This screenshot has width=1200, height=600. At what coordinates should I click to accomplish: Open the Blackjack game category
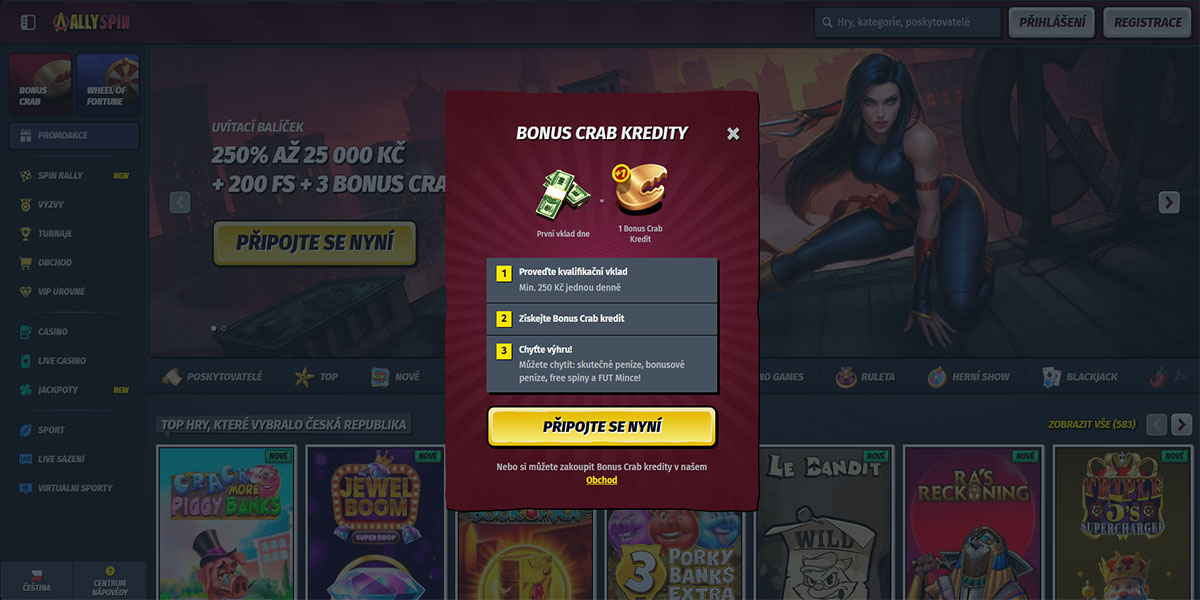pos(1080,377)
